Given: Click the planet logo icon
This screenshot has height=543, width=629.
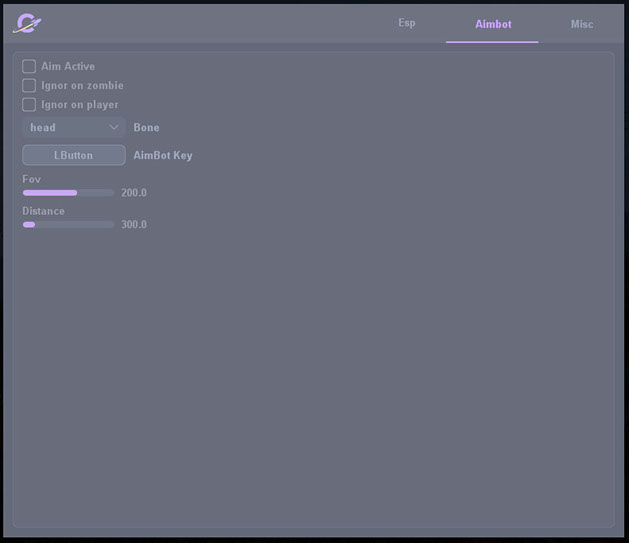Looking at the screenshot, I should [27, 23].
